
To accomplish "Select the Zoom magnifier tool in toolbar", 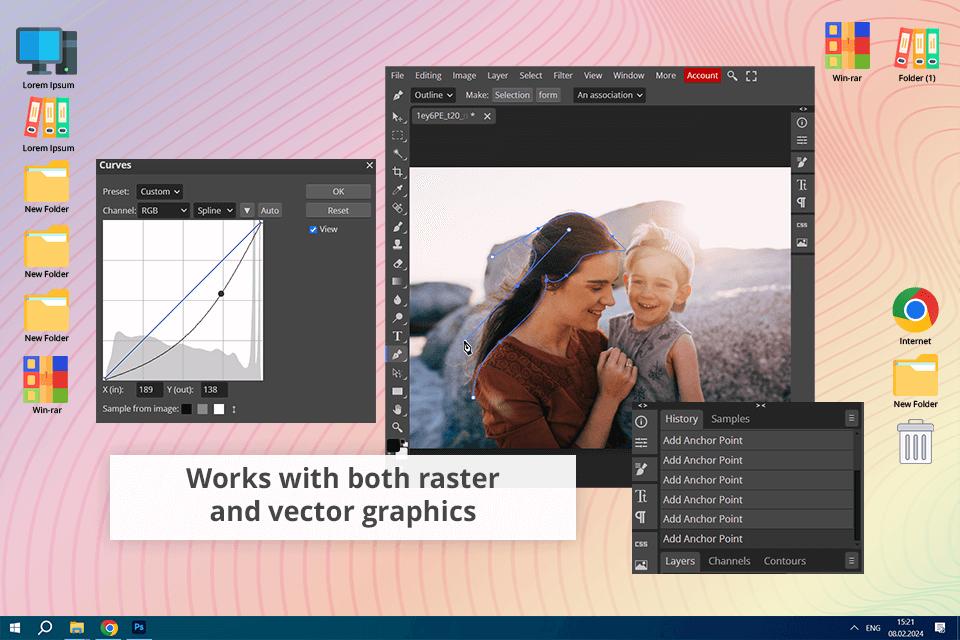I will pyautogui.click(x=397, y=427).
